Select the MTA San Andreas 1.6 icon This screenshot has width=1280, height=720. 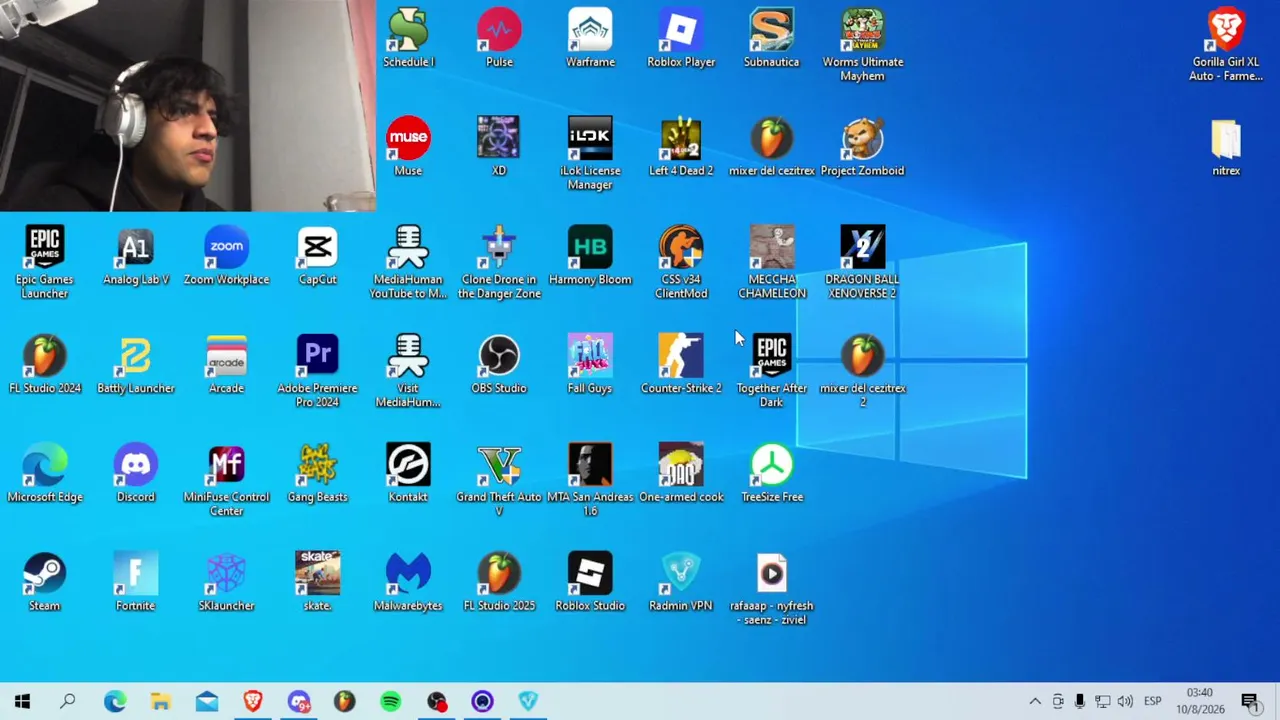pyautogui.click(x=590, y=481)
